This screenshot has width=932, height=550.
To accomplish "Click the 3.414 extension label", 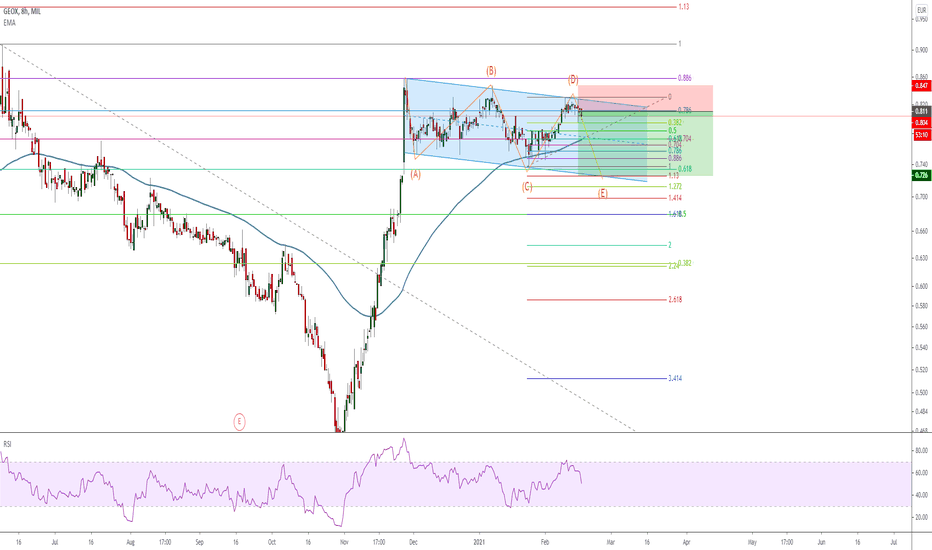I will click(x=675, y=378).
